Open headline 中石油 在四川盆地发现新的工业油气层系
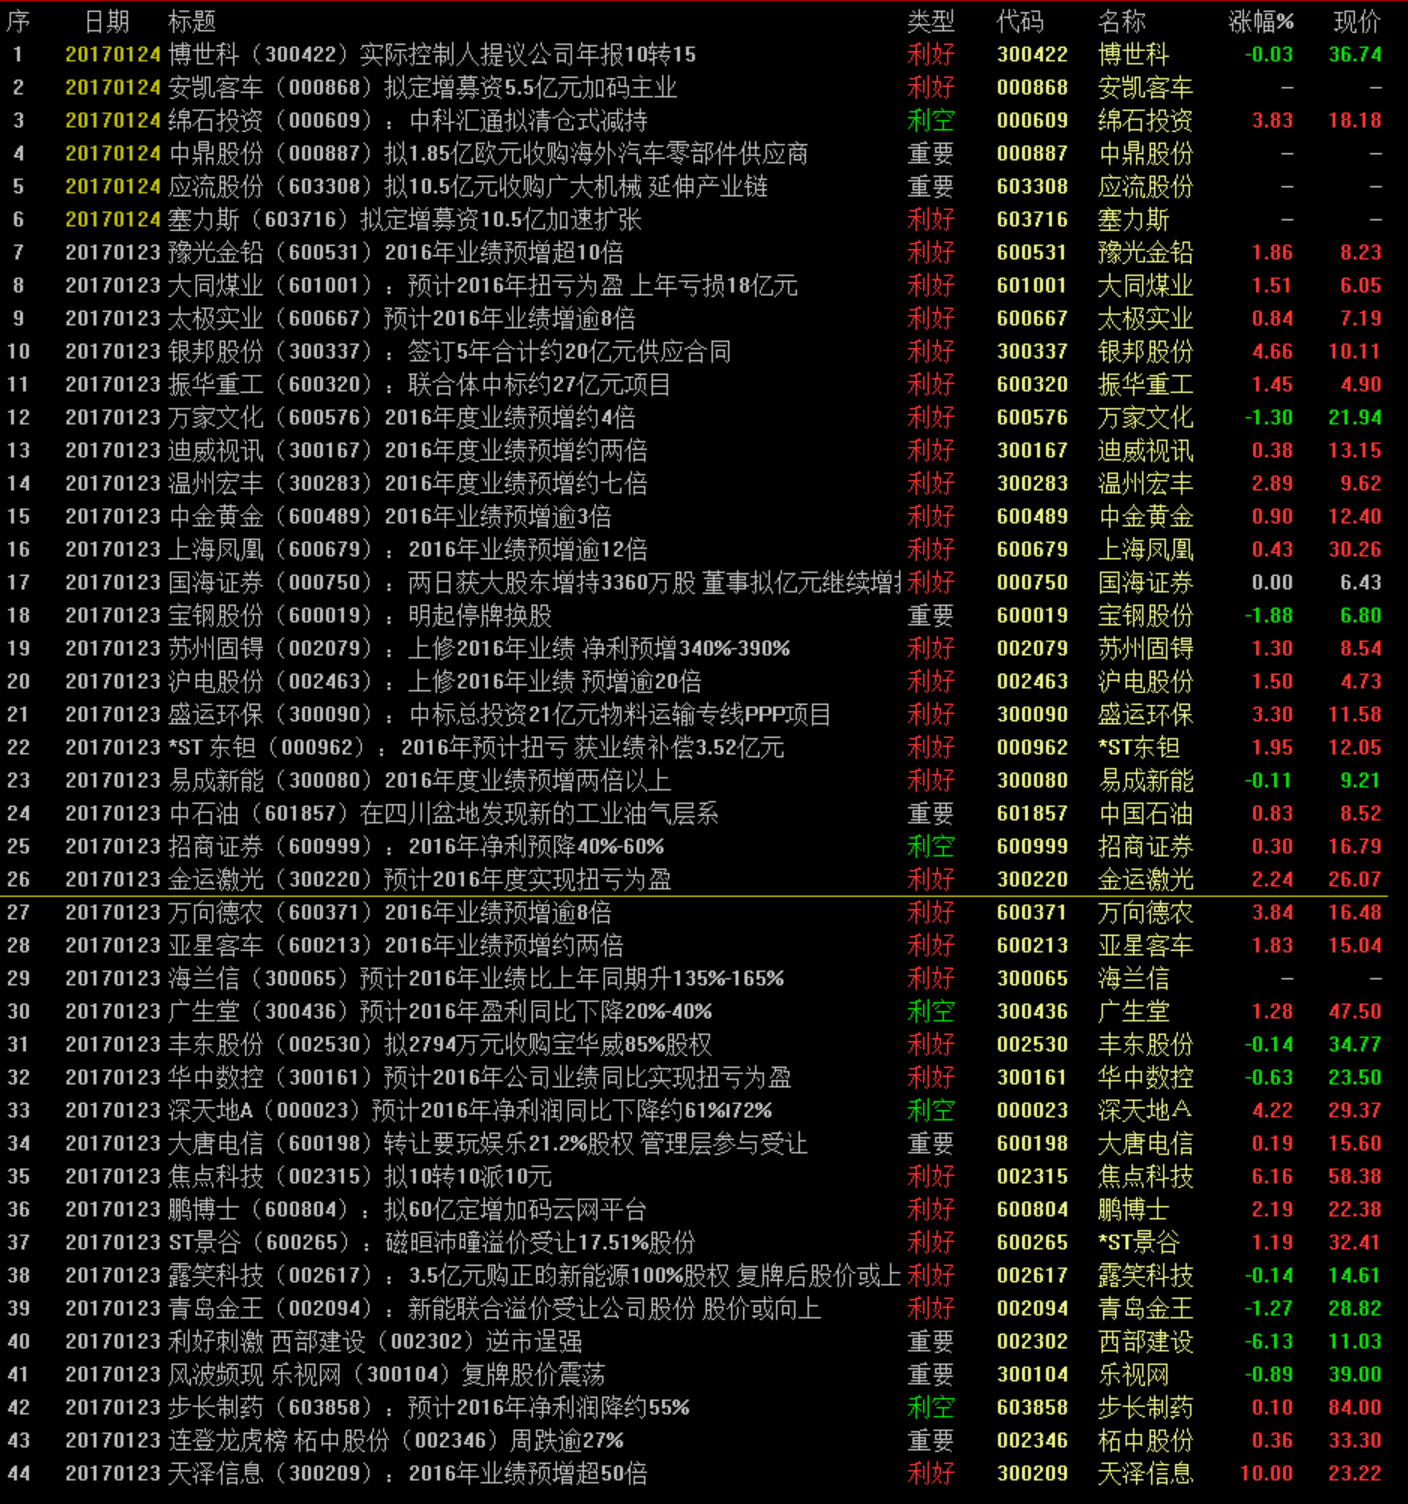This screenshot has width=1408, height=1504. 443,813
